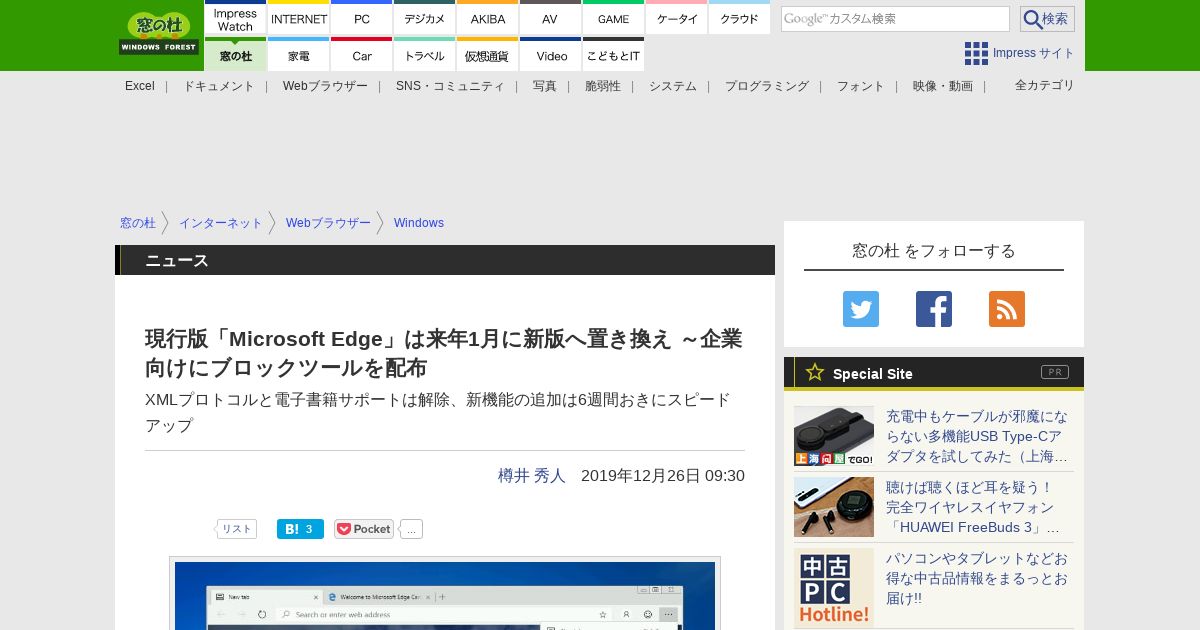Click the Microsoft Edge screenshot image
The width and height of the screenshot is (1200, 630).
tap(445, 594)
